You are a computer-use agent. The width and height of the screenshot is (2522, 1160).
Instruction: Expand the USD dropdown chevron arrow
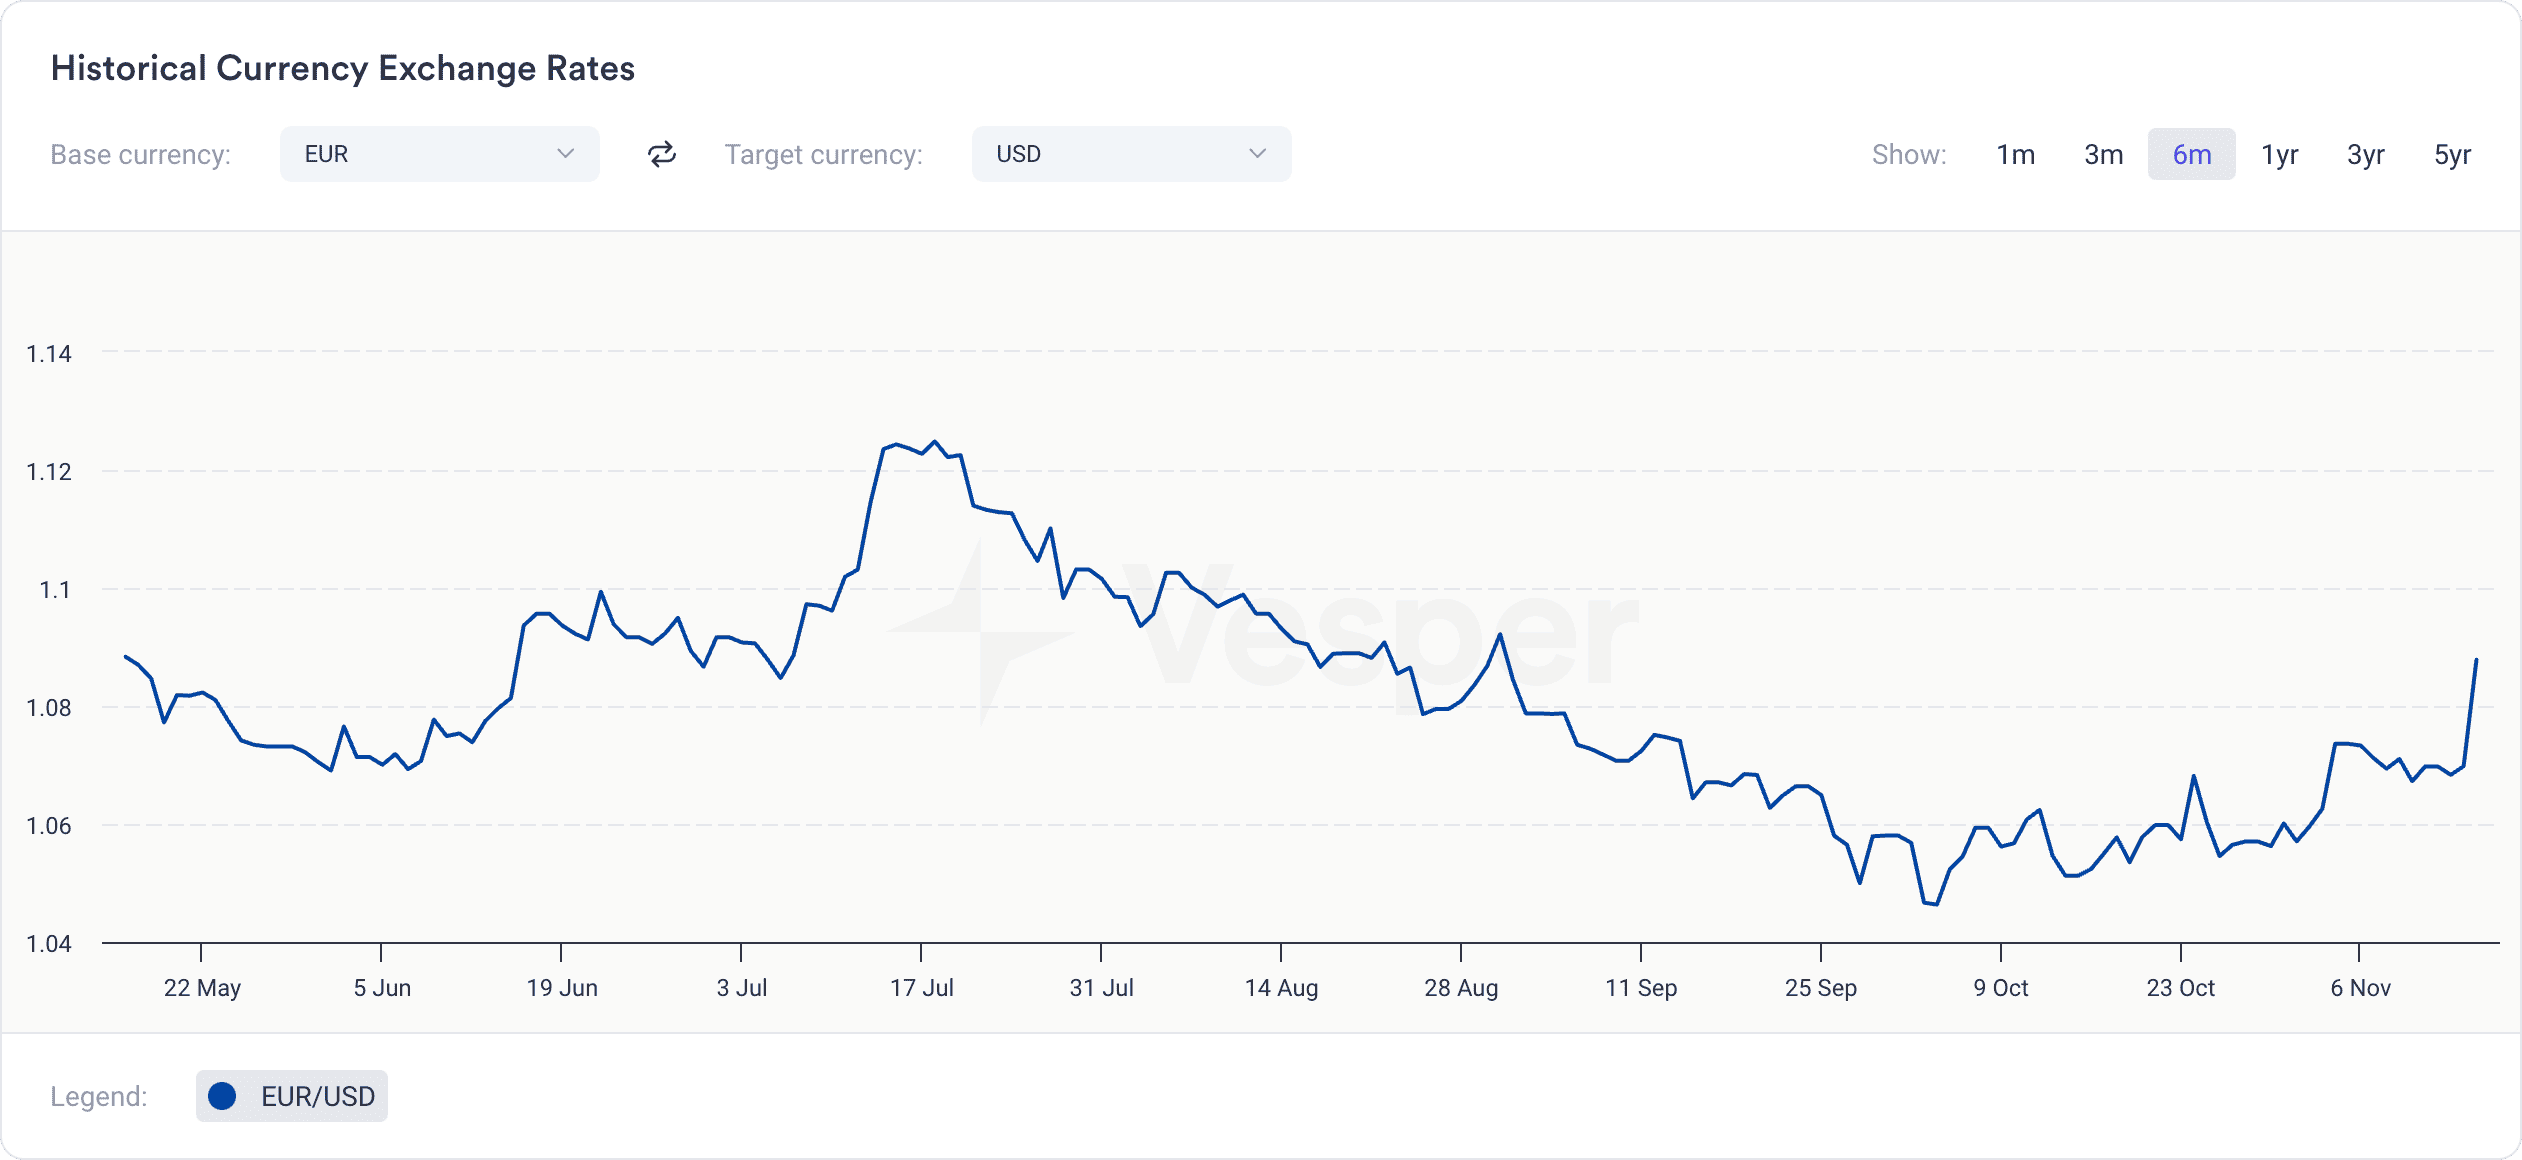click(x=1257, y=154)
